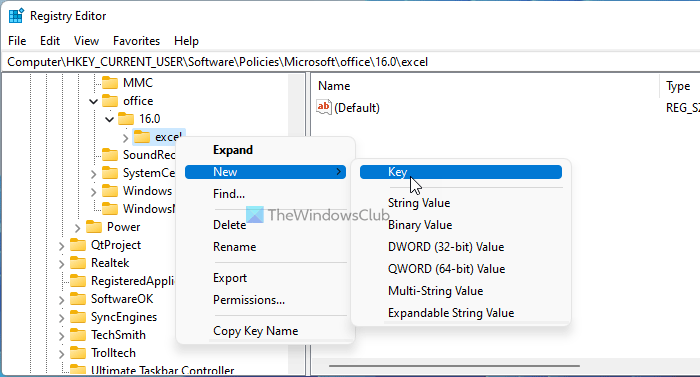Click the excel folder icon

click(142, 137)
